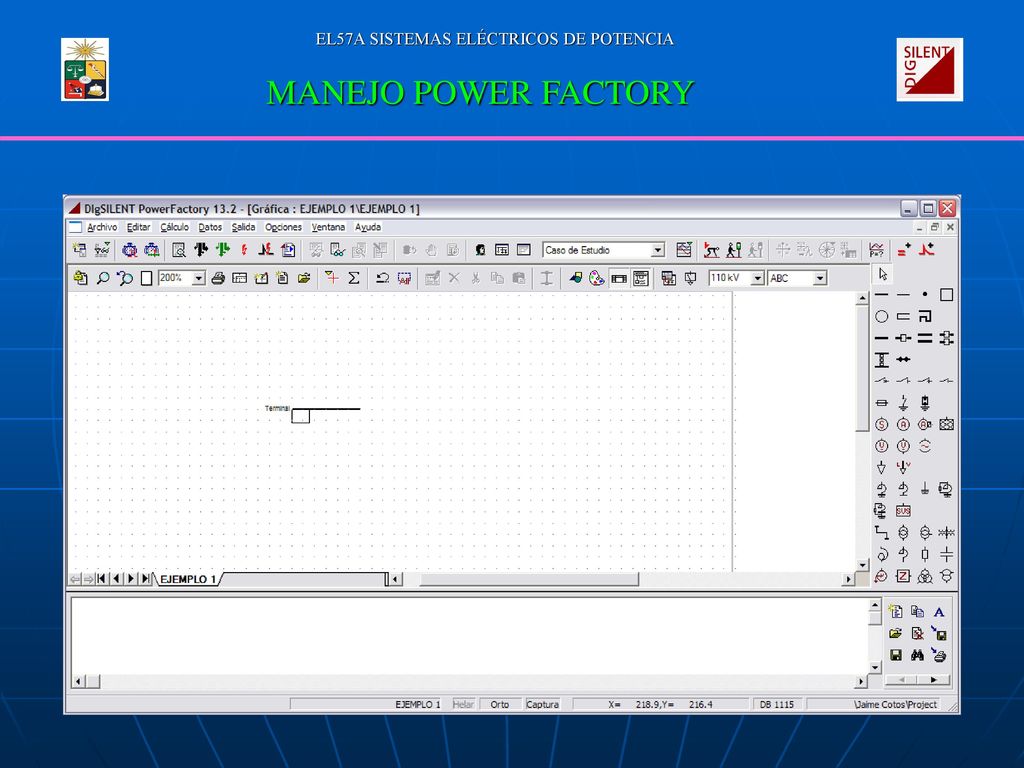Click the zoom whole page icon
Image resolution: width=1024 pixels, height=768 pixels.
(146, 278)
